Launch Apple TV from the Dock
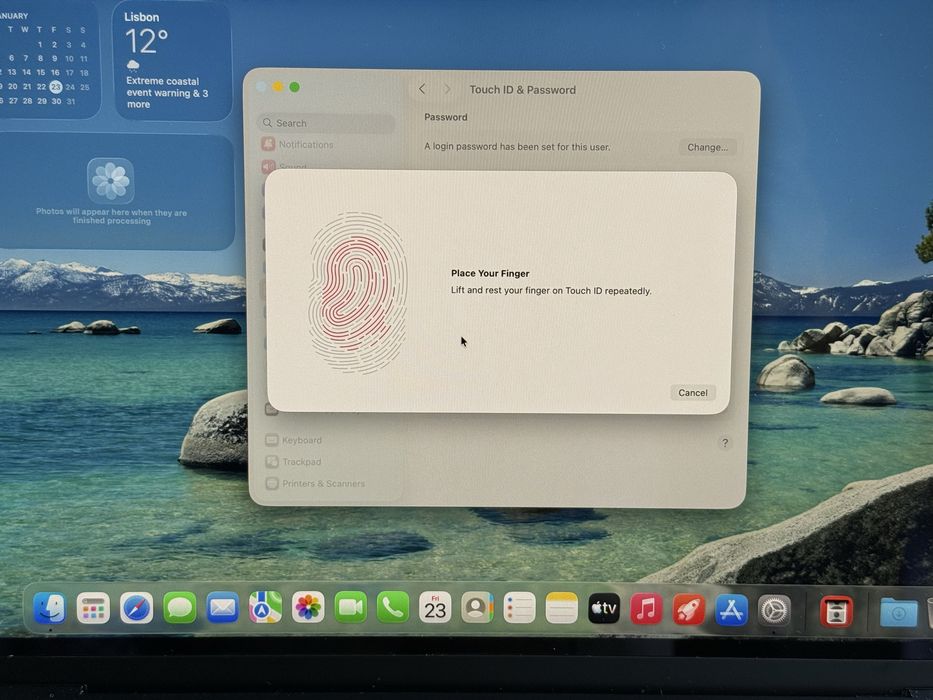 [x=604, y=608]
